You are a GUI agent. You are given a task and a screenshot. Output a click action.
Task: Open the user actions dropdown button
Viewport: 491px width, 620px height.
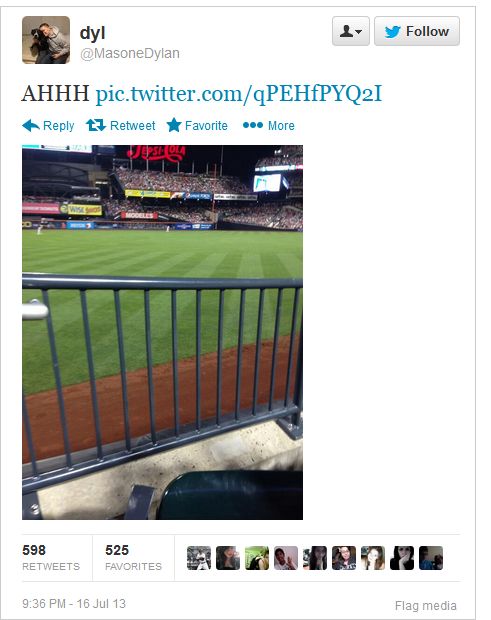(351, 31)
